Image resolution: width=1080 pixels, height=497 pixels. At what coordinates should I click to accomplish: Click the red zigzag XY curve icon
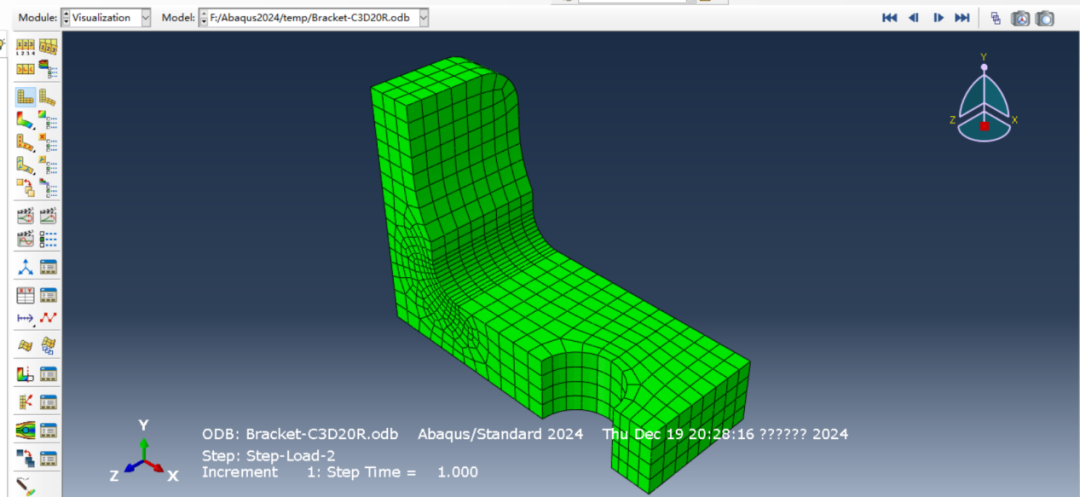point(48,317)
